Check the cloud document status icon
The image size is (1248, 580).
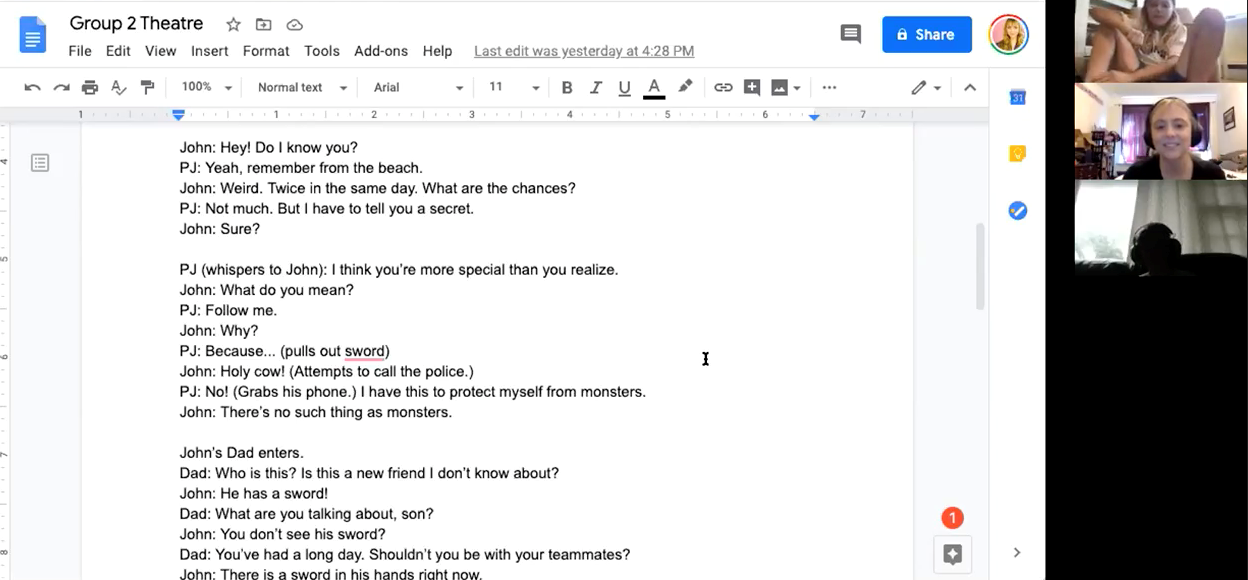(x=294, y=24)
